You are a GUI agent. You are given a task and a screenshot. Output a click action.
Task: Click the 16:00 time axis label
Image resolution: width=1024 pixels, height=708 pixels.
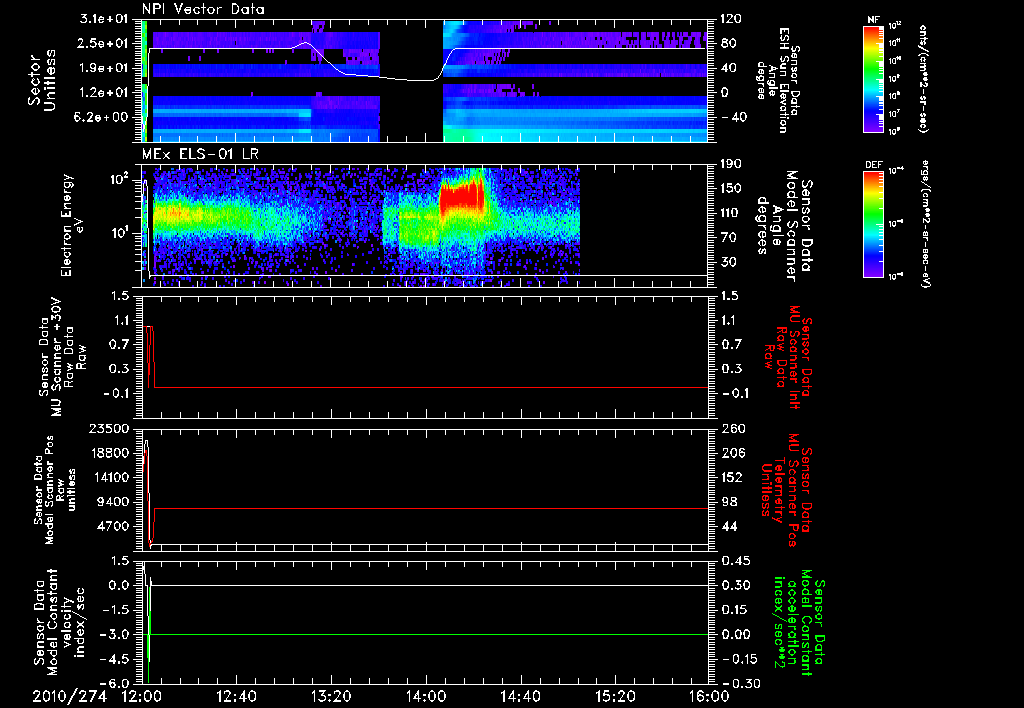pos(709,696)
